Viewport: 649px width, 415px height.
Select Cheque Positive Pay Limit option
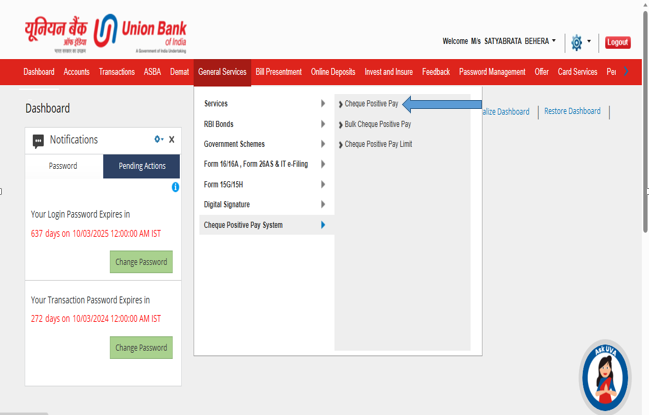[x=378, y=144]
